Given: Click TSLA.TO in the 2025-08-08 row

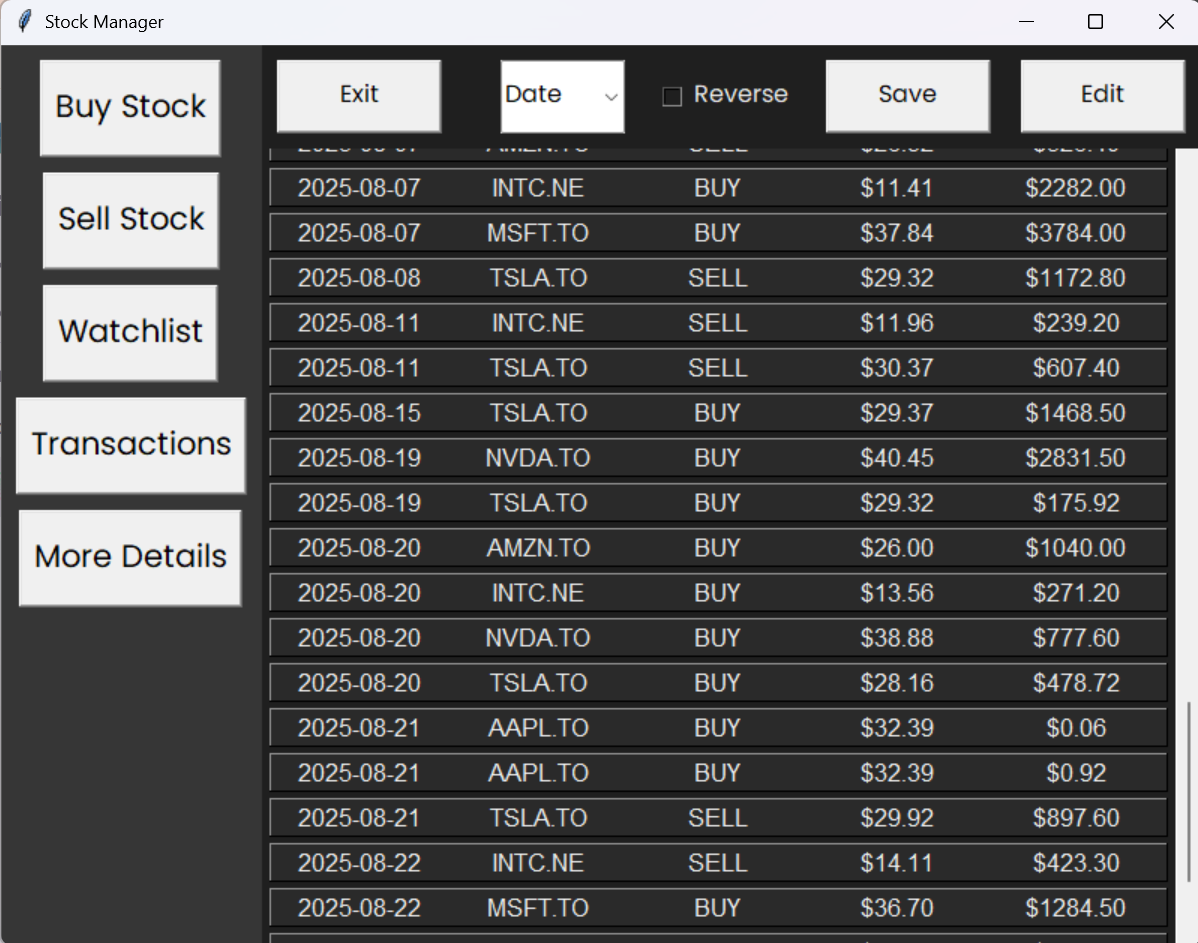Looking at the screenshot, I should point(539,278).
